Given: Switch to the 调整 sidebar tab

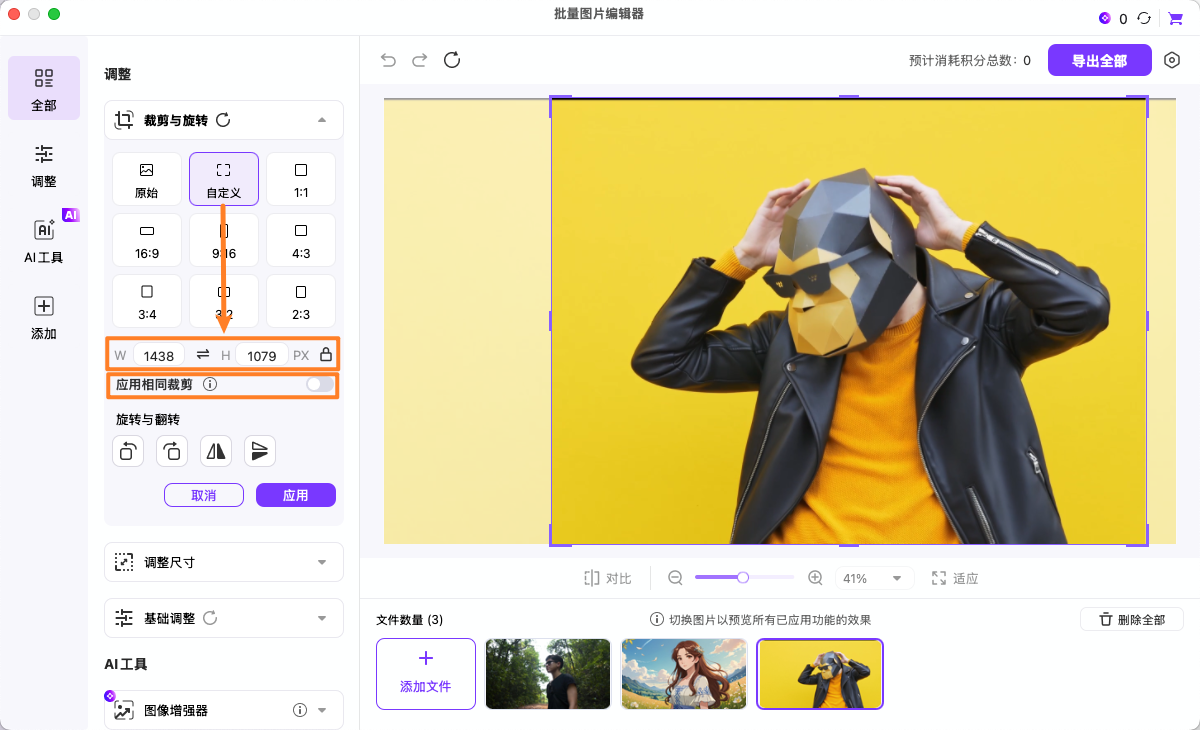Looking at the screenshot, I should click(x=44, y=165).
